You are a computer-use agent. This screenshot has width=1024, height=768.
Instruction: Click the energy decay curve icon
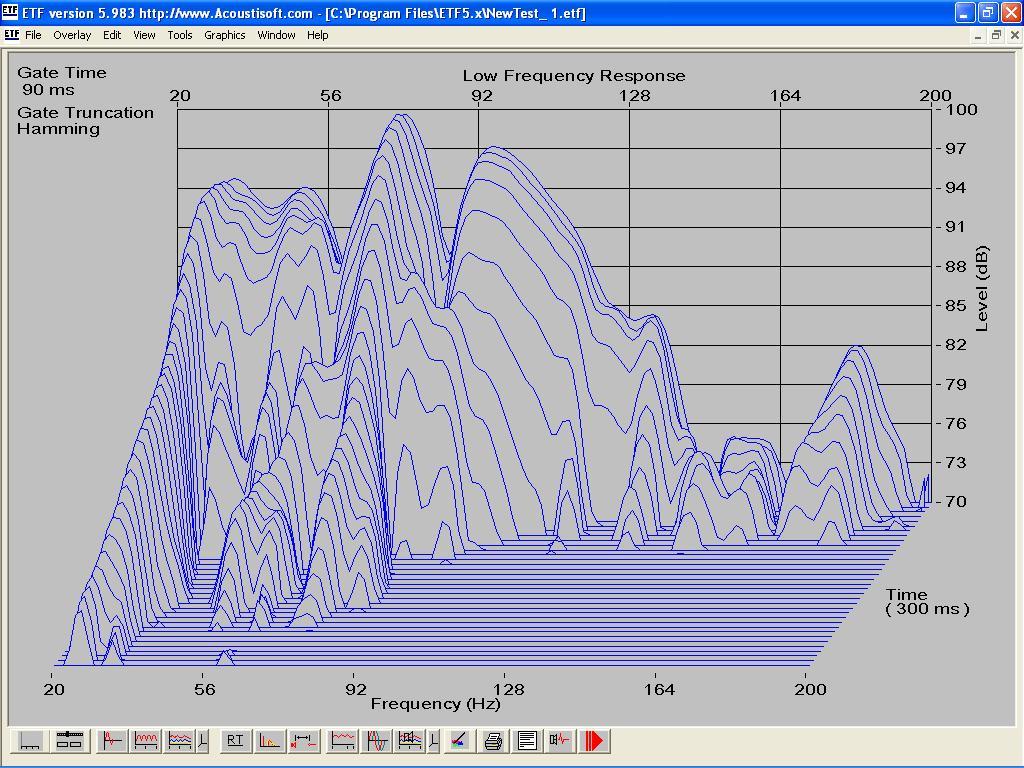tap(269, 741)
